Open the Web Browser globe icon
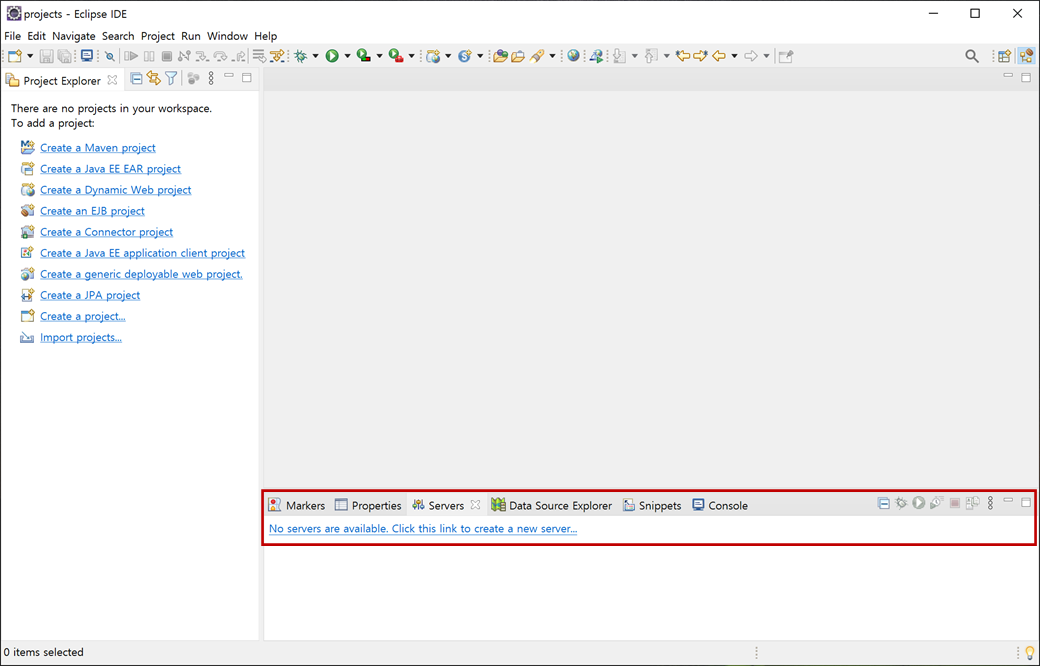Viewport: 1040px width, 666px height. [x=573, y=56]
